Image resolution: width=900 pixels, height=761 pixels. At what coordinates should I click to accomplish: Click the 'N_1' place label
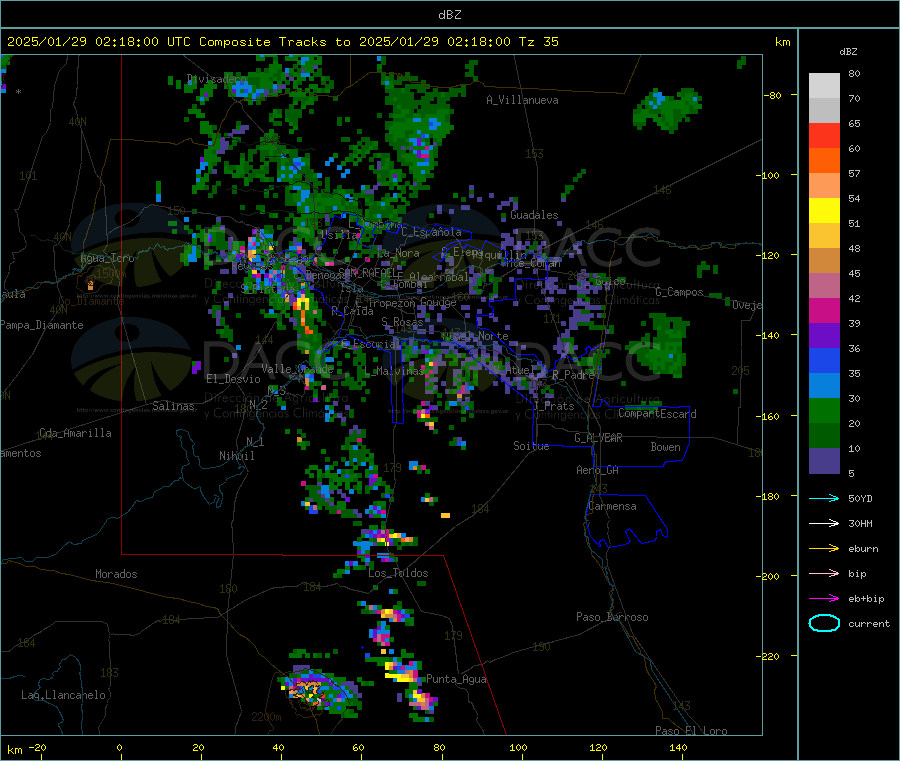255,442
